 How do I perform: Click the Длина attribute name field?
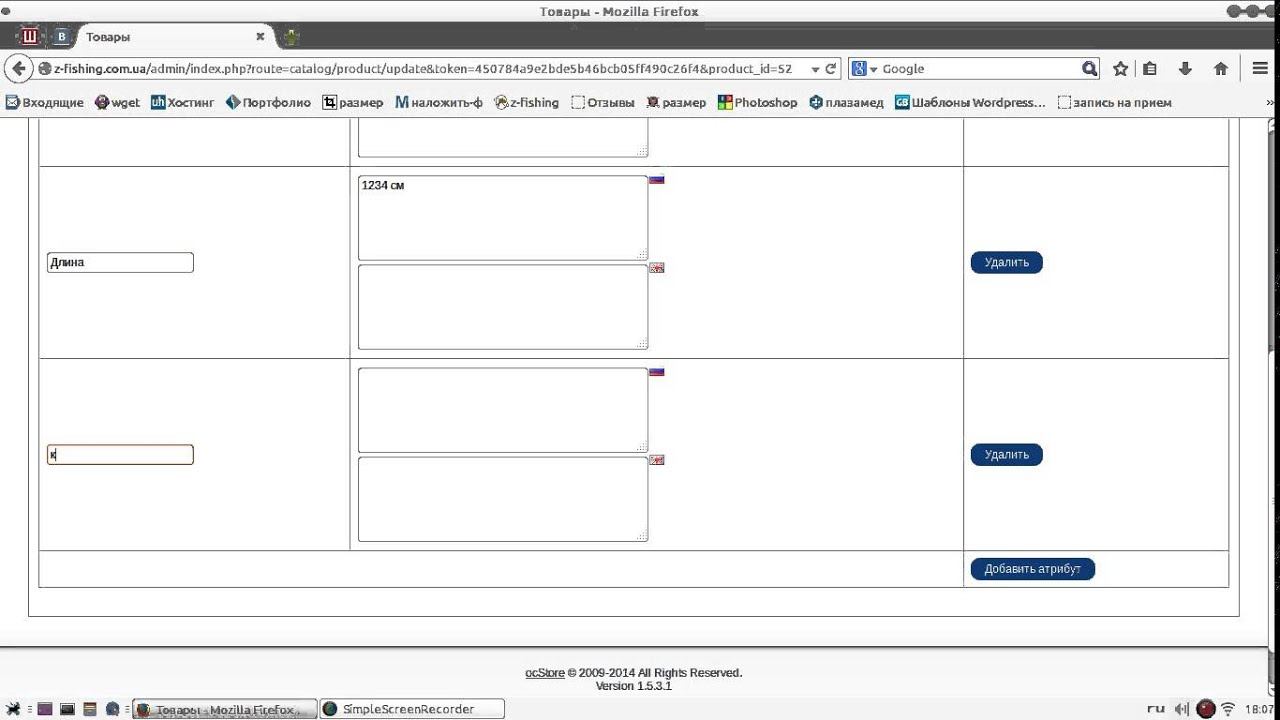pyautogui.click(x=120, y=262)
